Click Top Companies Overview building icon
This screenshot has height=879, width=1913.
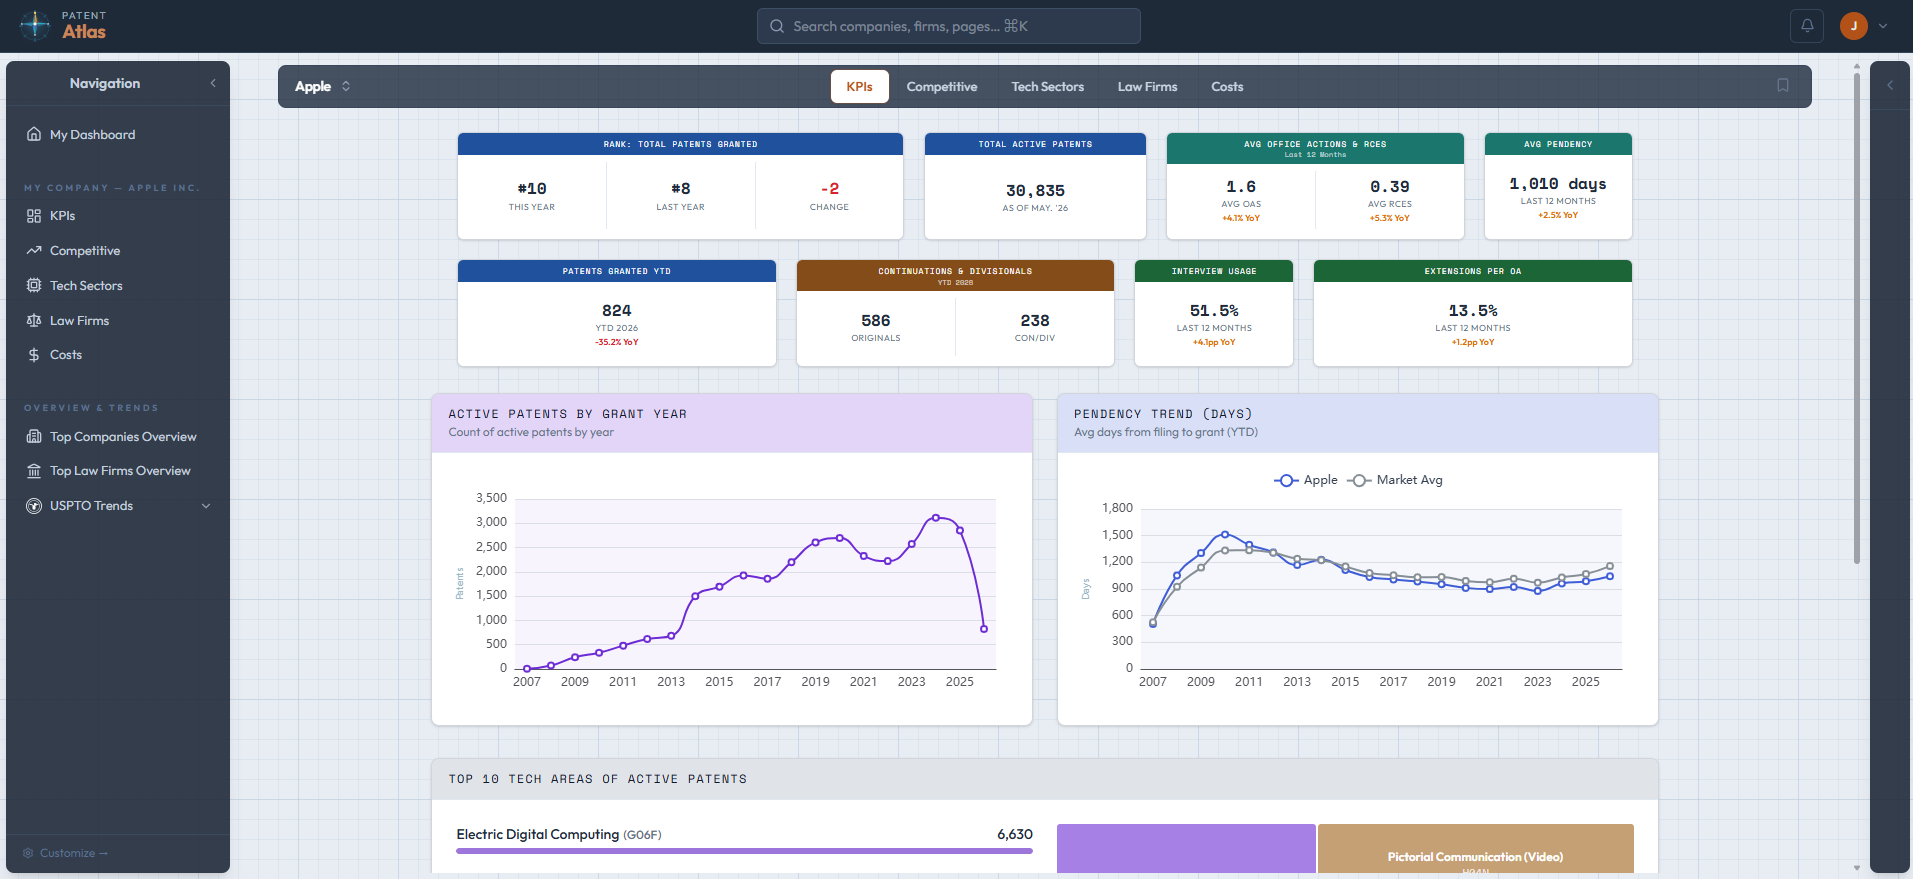coord(34,437)
